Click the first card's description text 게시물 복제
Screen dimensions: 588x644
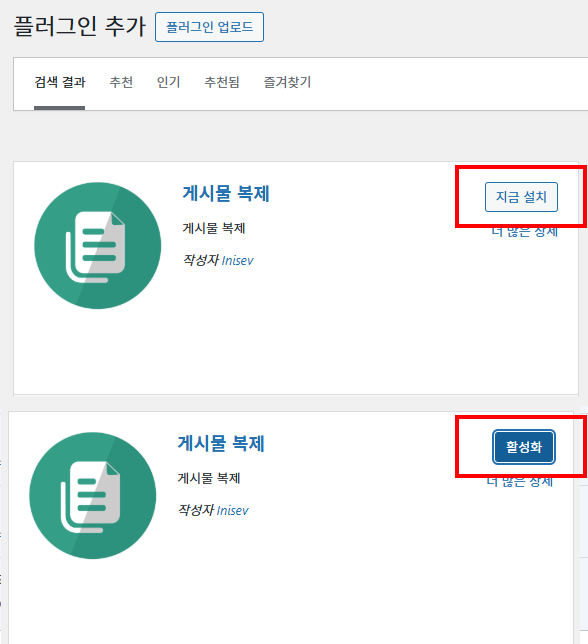pos(214,228)
